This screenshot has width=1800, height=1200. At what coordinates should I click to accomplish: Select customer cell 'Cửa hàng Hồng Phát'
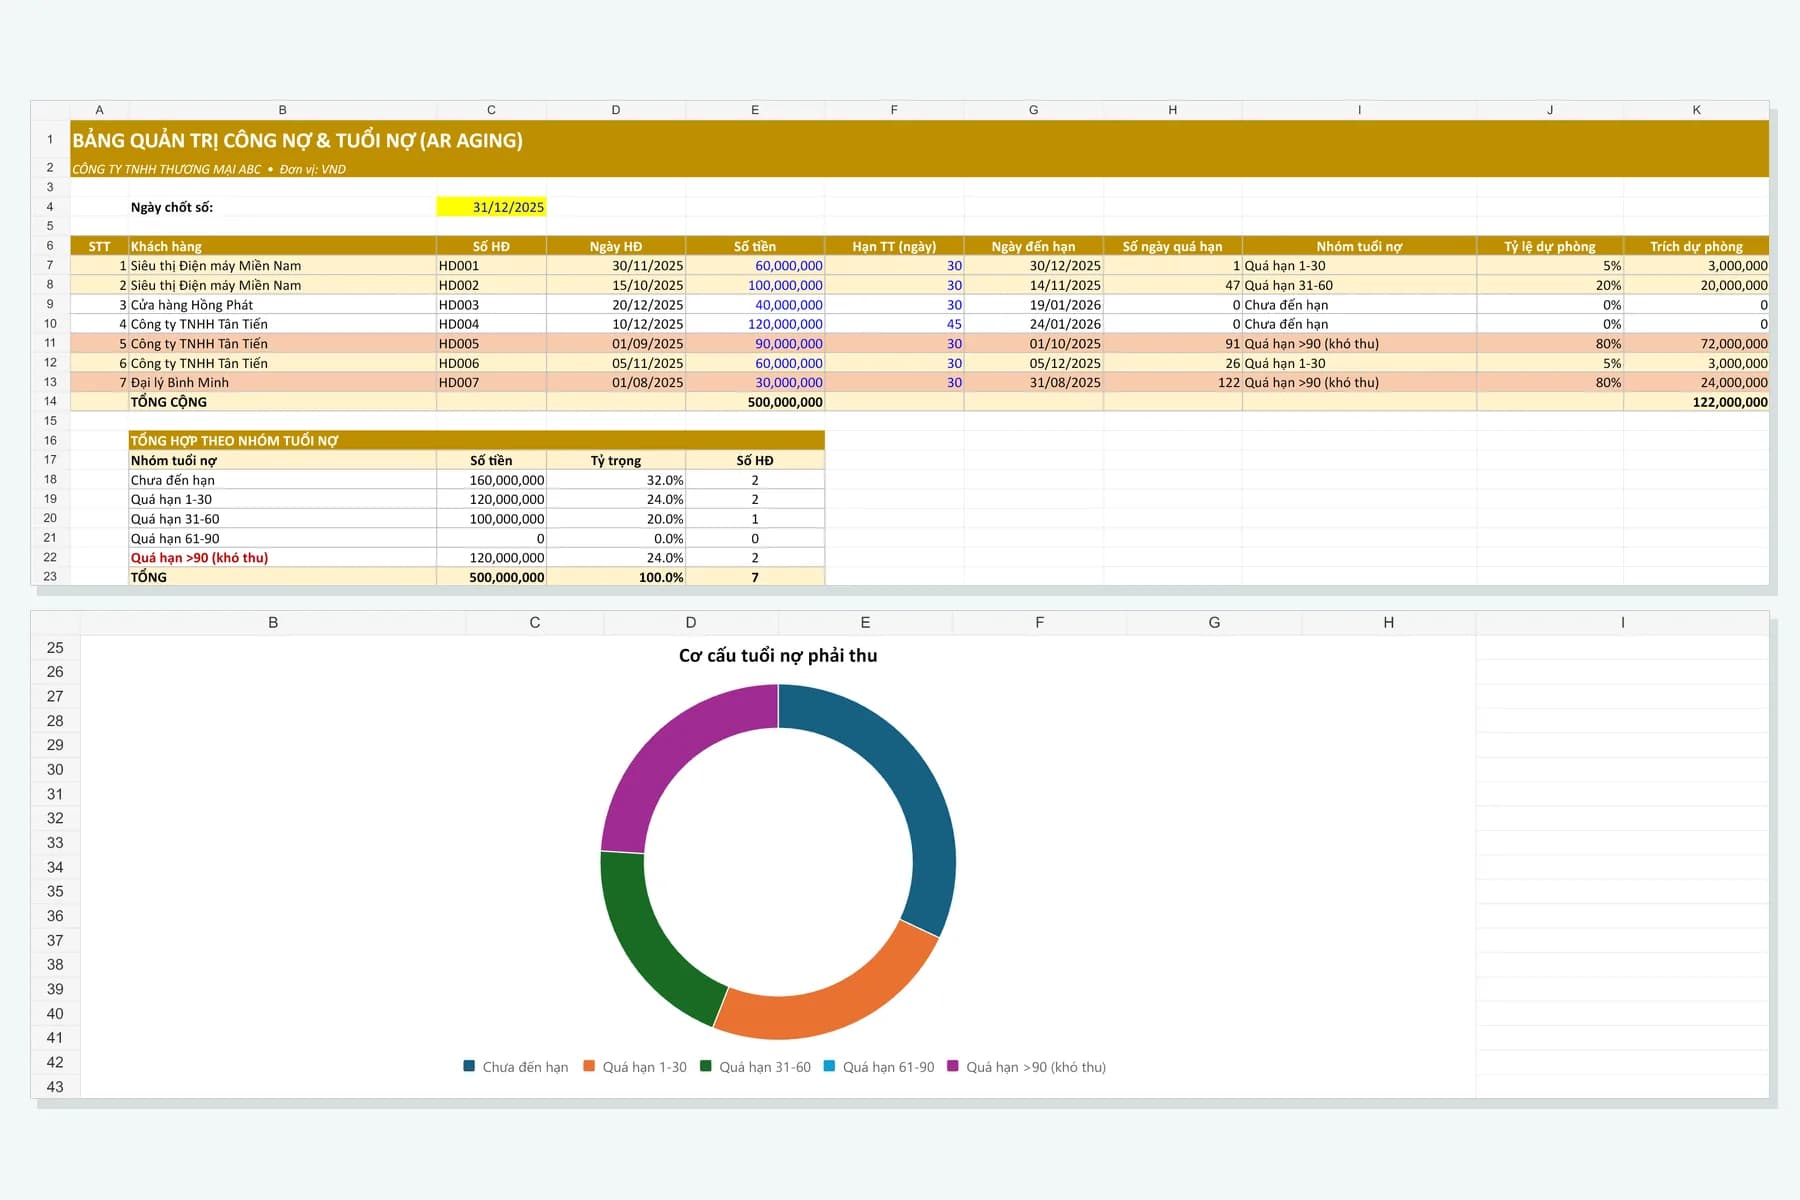pyautogui.click(x=282, y=305)
